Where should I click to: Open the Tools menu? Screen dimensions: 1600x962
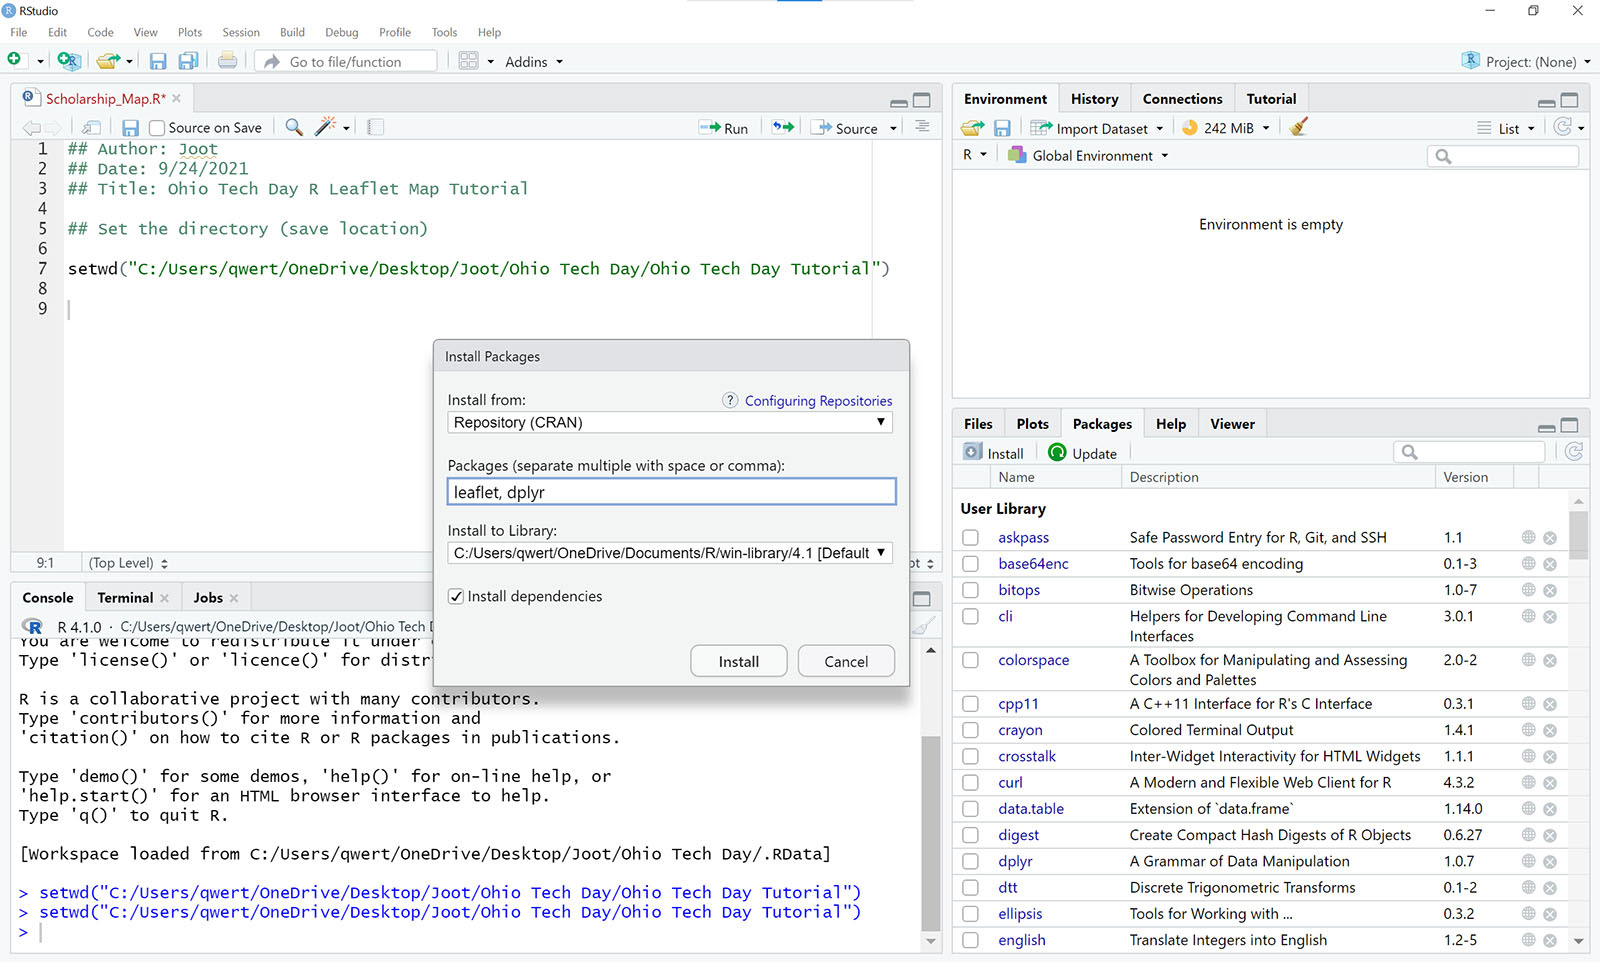pyautogui.click(x=444, y=32)
